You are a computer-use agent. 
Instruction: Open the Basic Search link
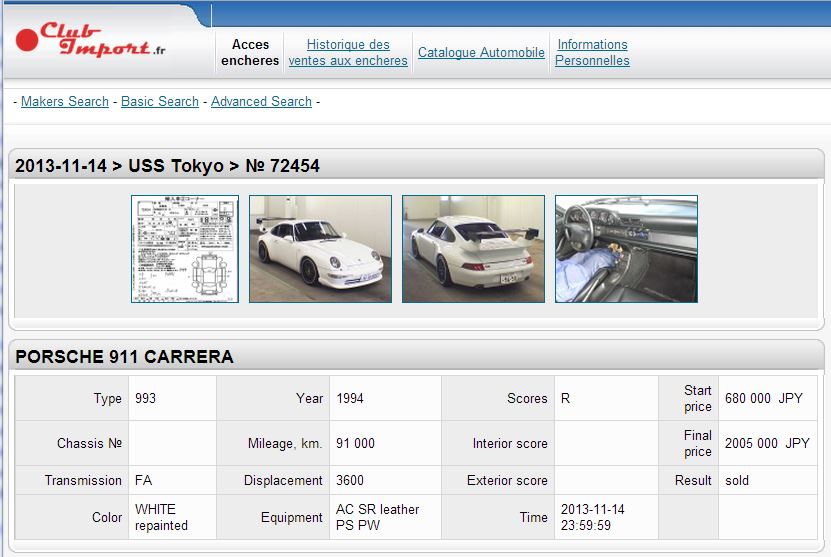click(160, 101)
